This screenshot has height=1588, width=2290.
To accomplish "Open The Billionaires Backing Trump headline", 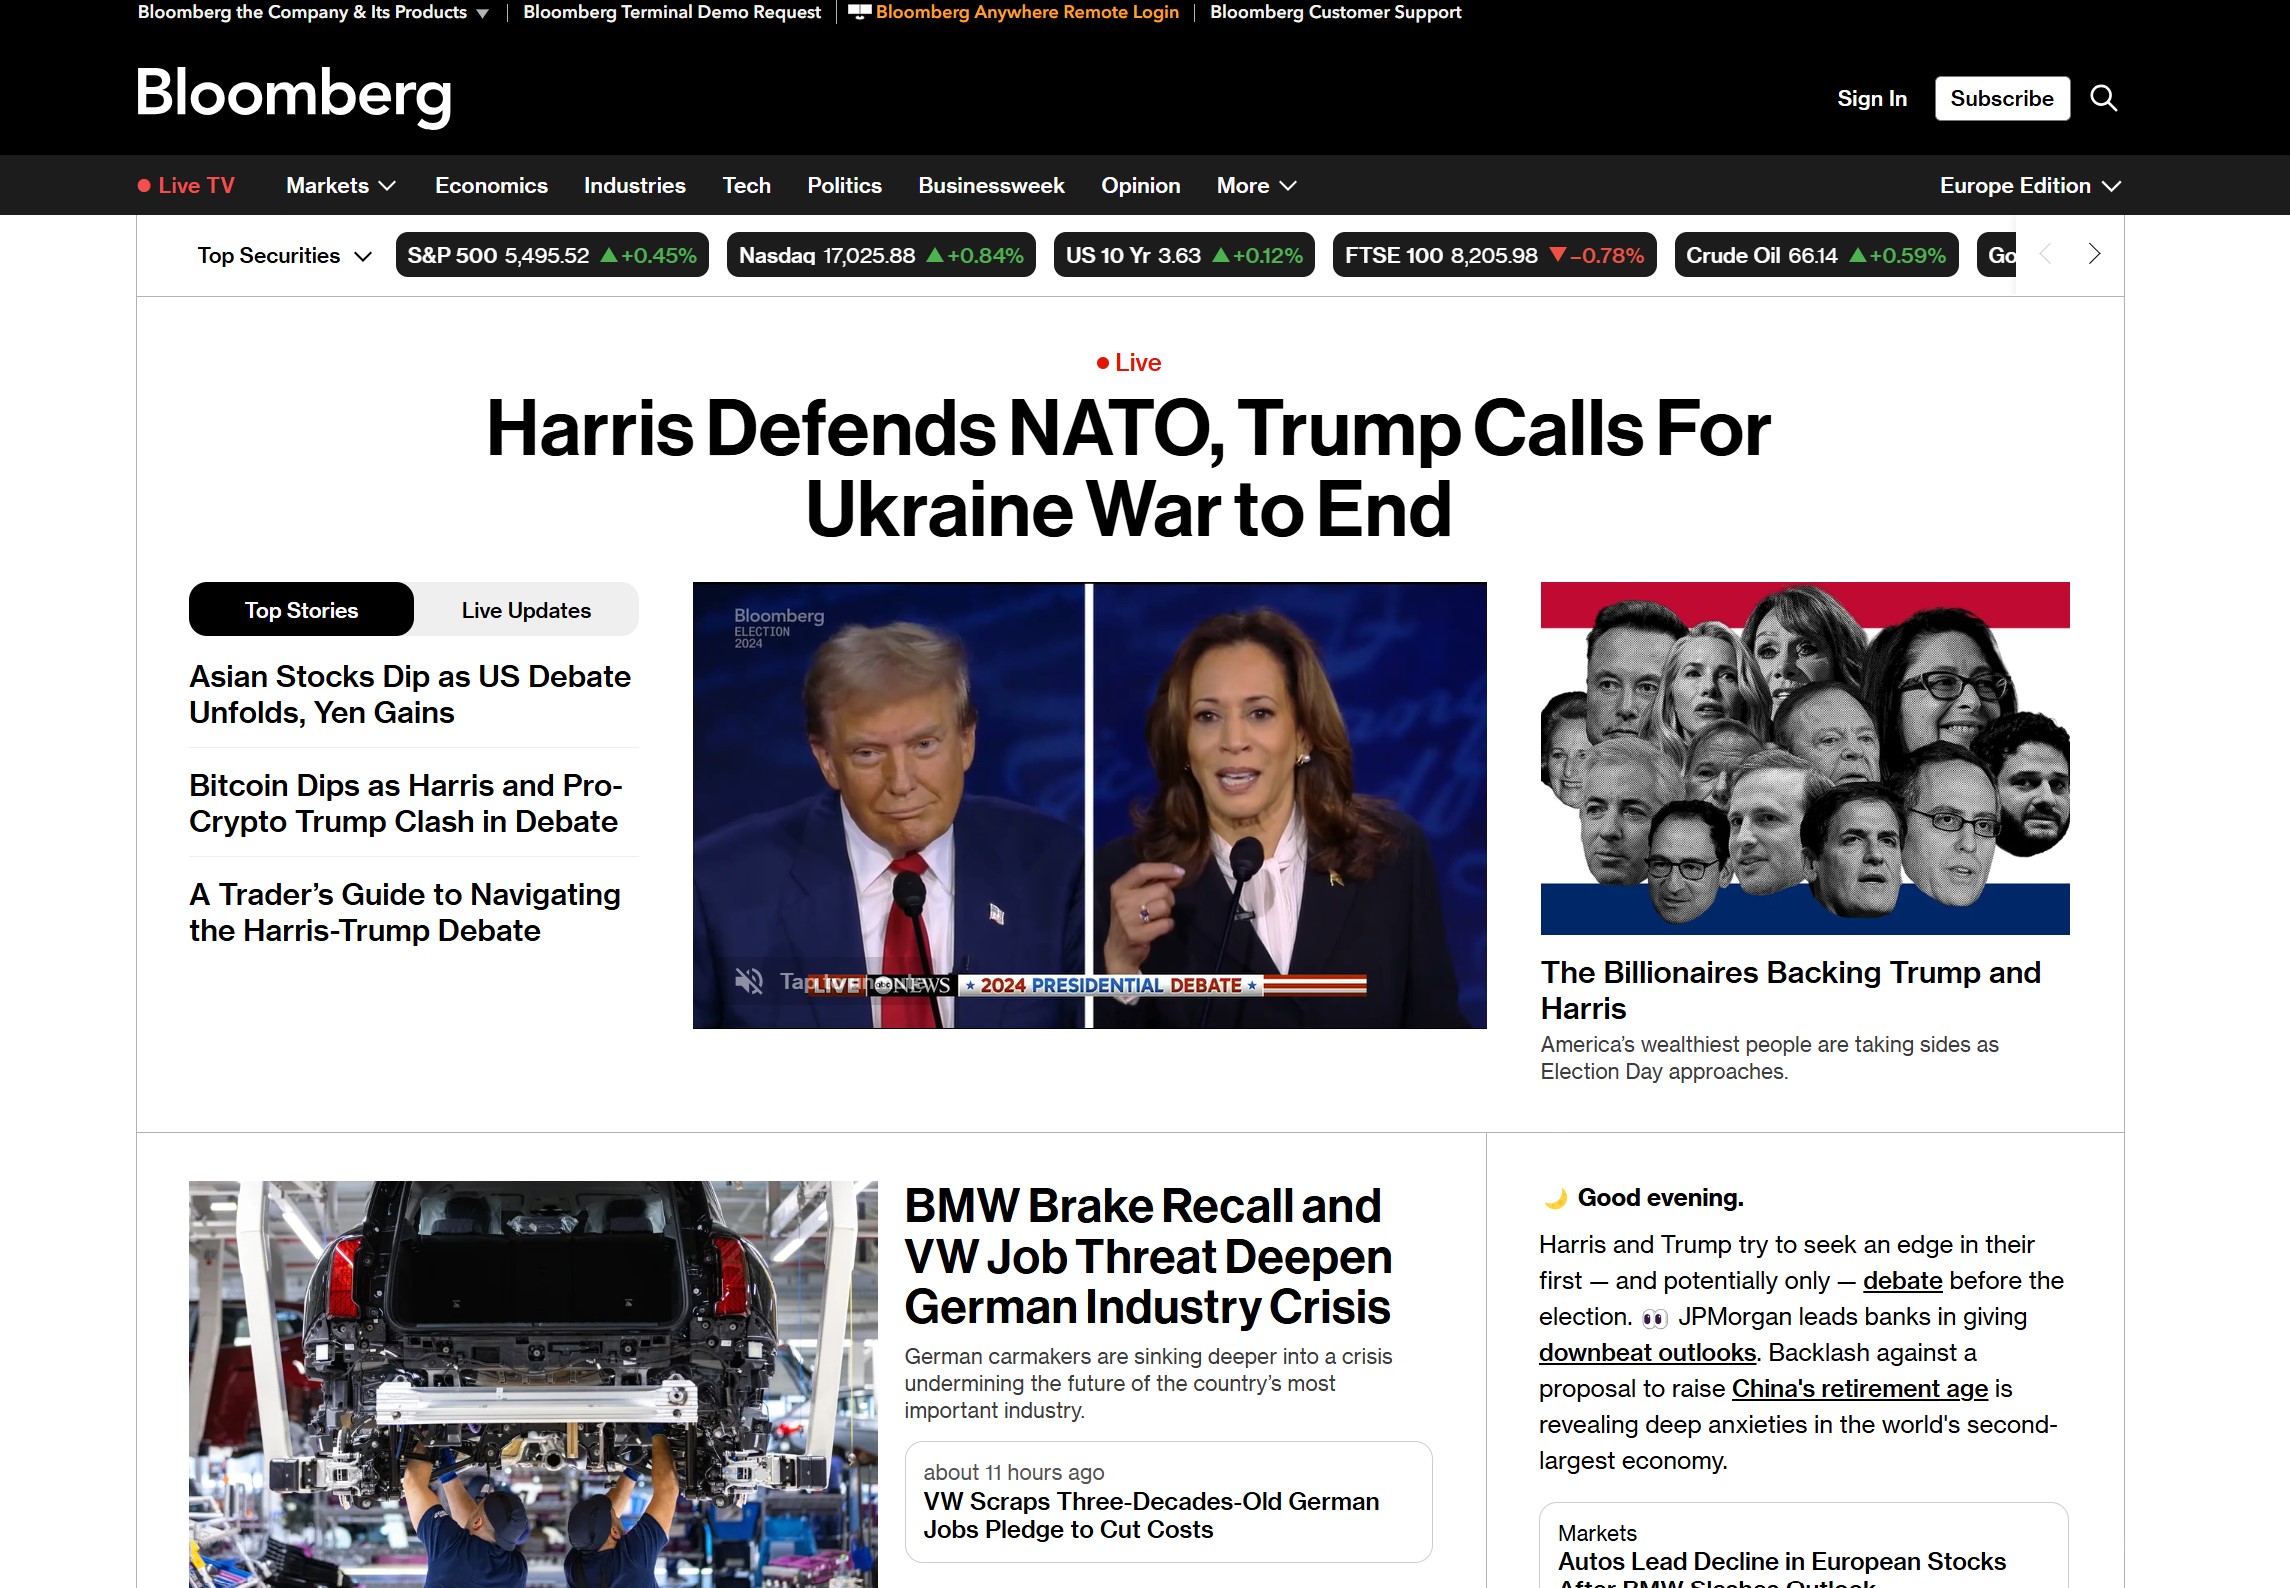I will tap(1791, 990).
